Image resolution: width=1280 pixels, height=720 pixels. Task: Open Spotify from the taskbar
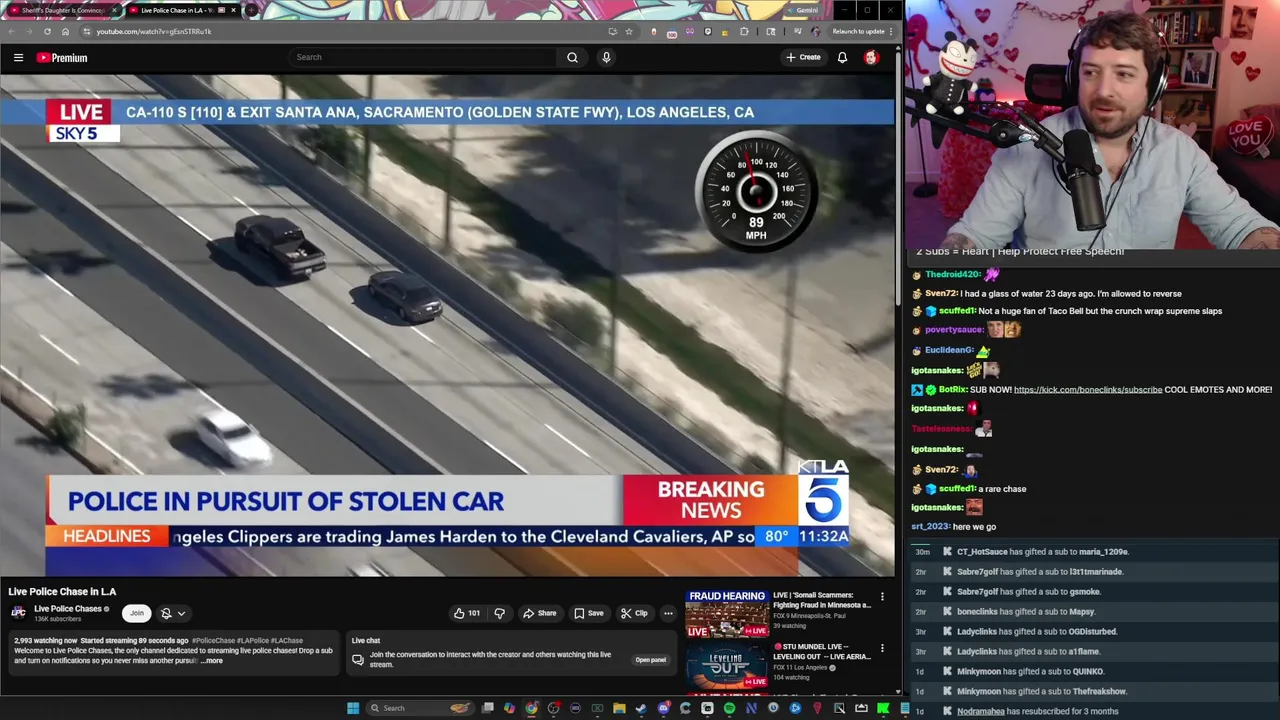[729, 708]
